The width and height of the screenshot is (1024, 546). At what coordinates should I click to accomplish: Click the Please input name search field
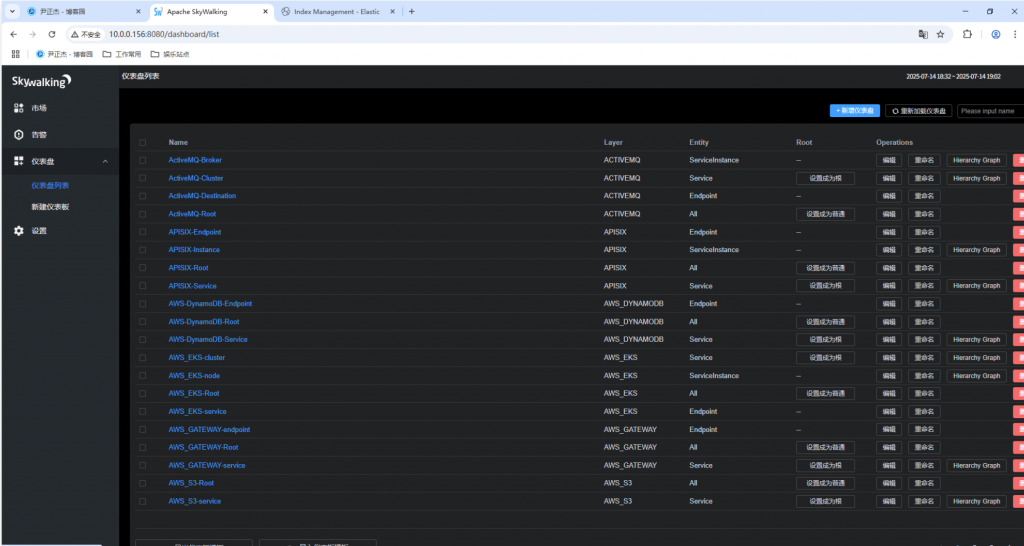(x=990, y=111)
